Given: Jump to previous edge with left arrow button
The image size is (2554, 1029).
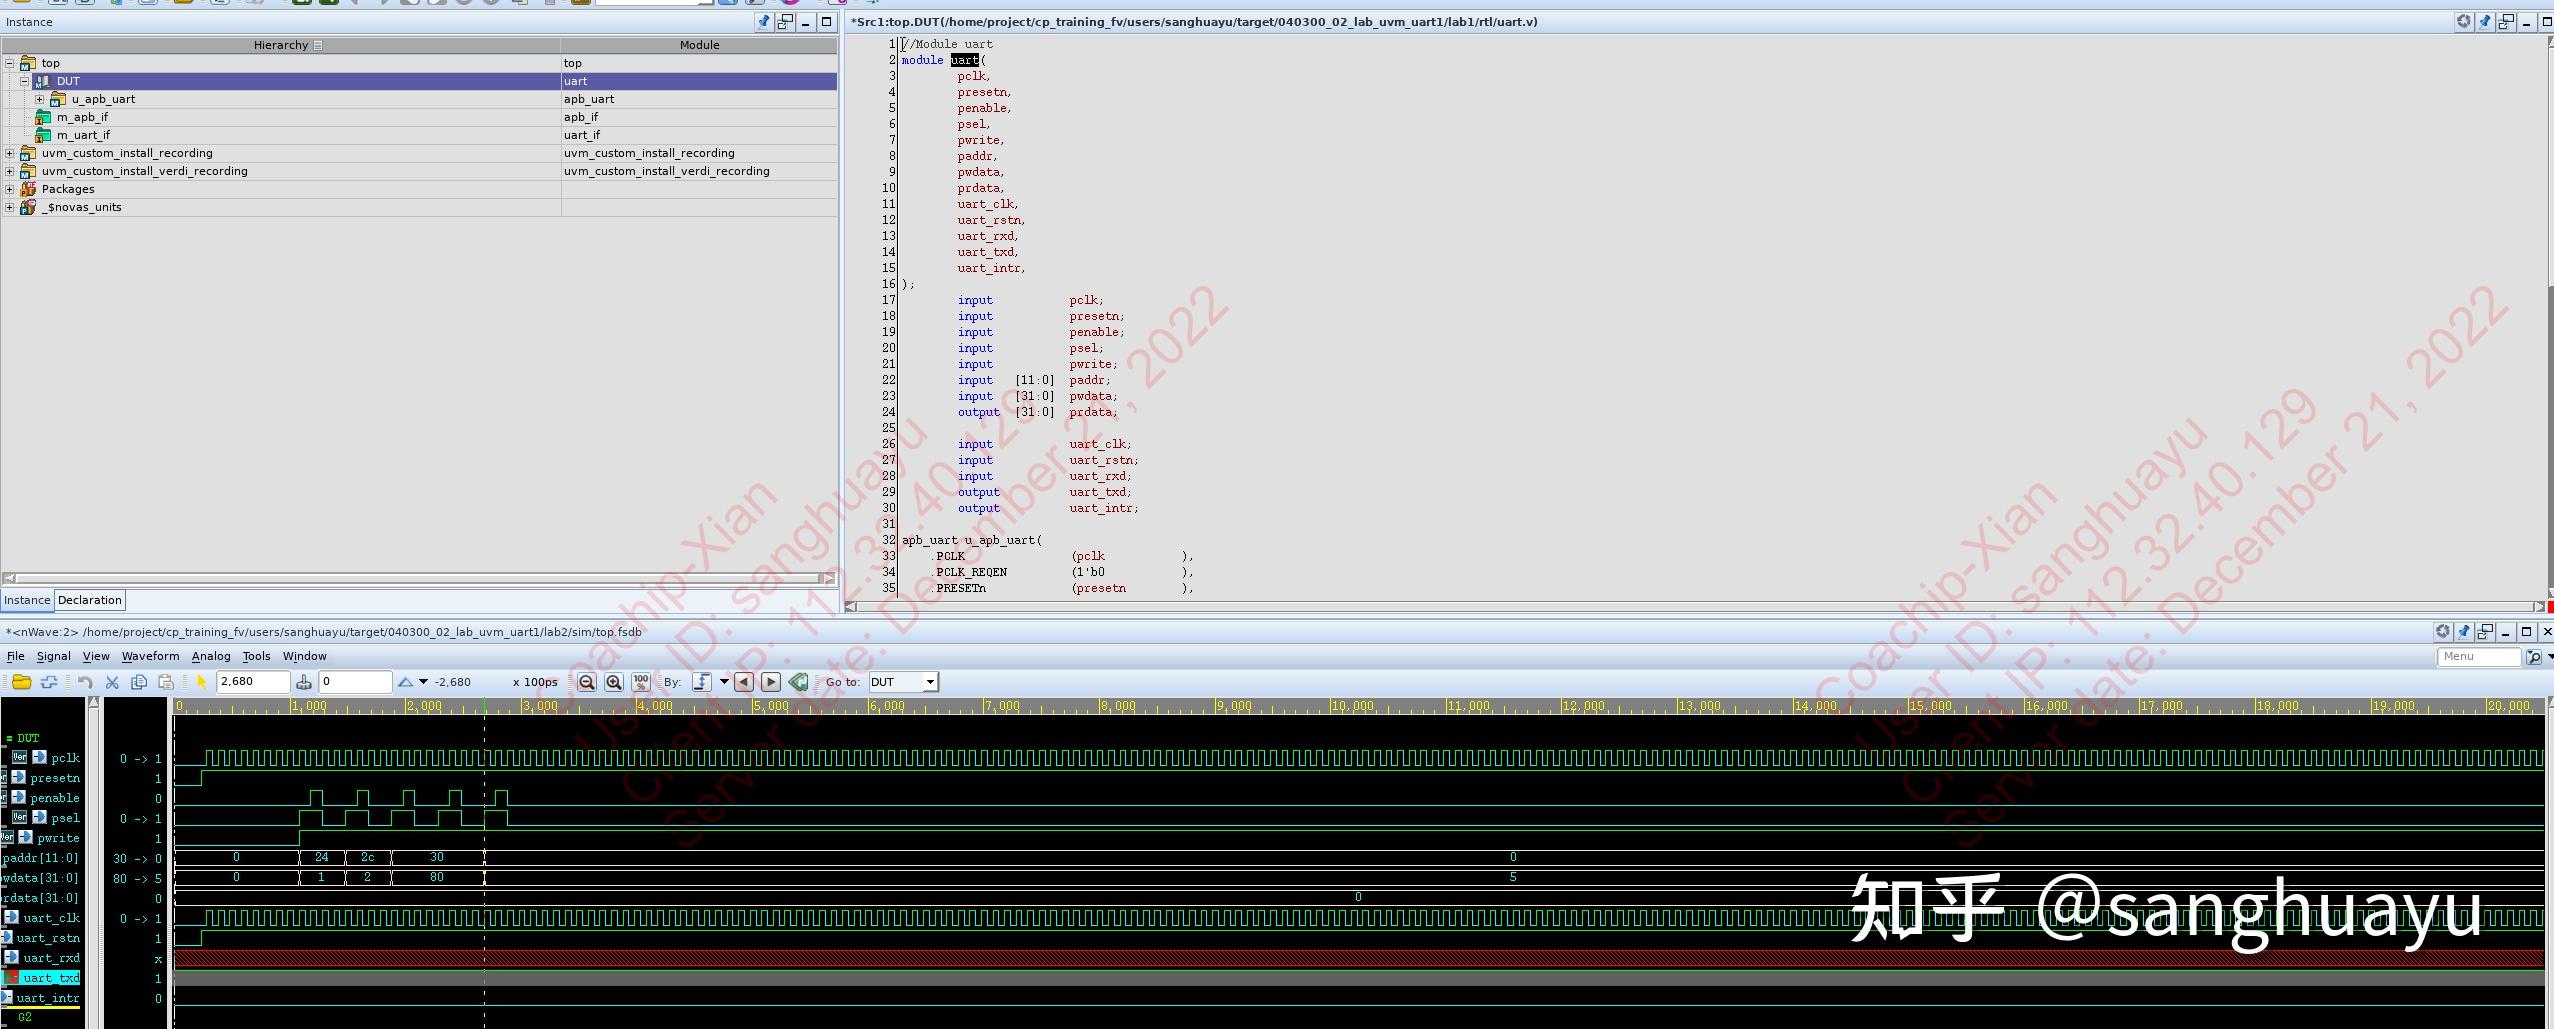Looking at the screenshot, I should pyautogui.click(x=743, y=682).
